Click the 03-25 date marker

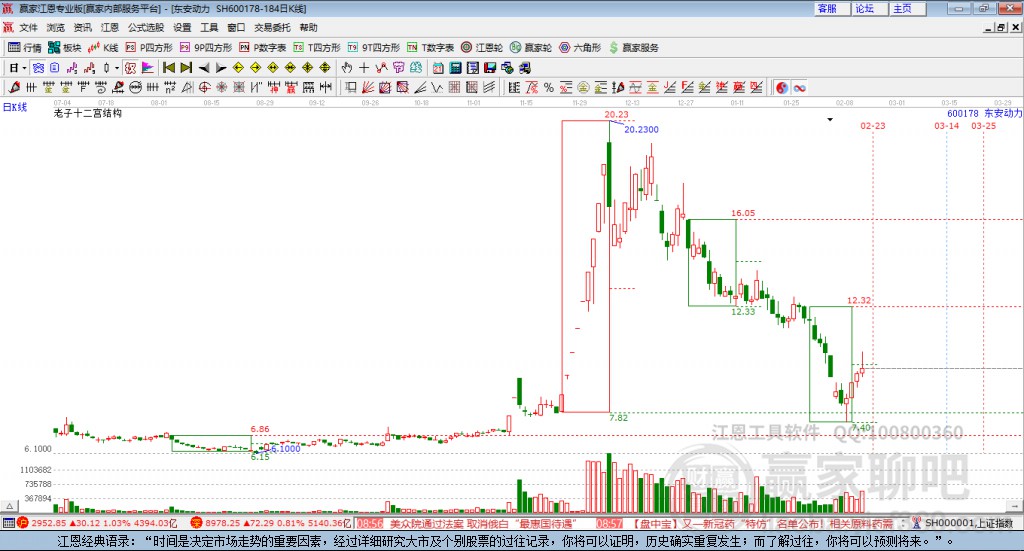[984, 126]
